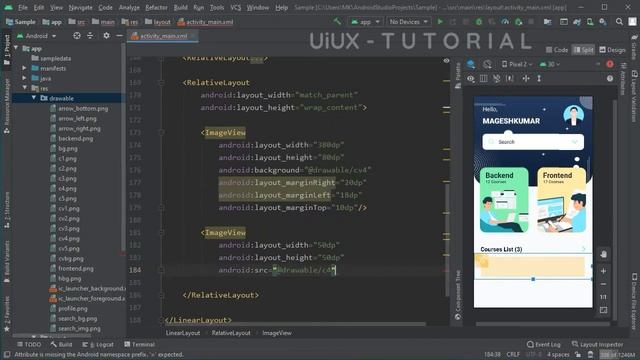Open the No Devices dropdown
This screenshot has height=360, width=640.
[409, 22]
